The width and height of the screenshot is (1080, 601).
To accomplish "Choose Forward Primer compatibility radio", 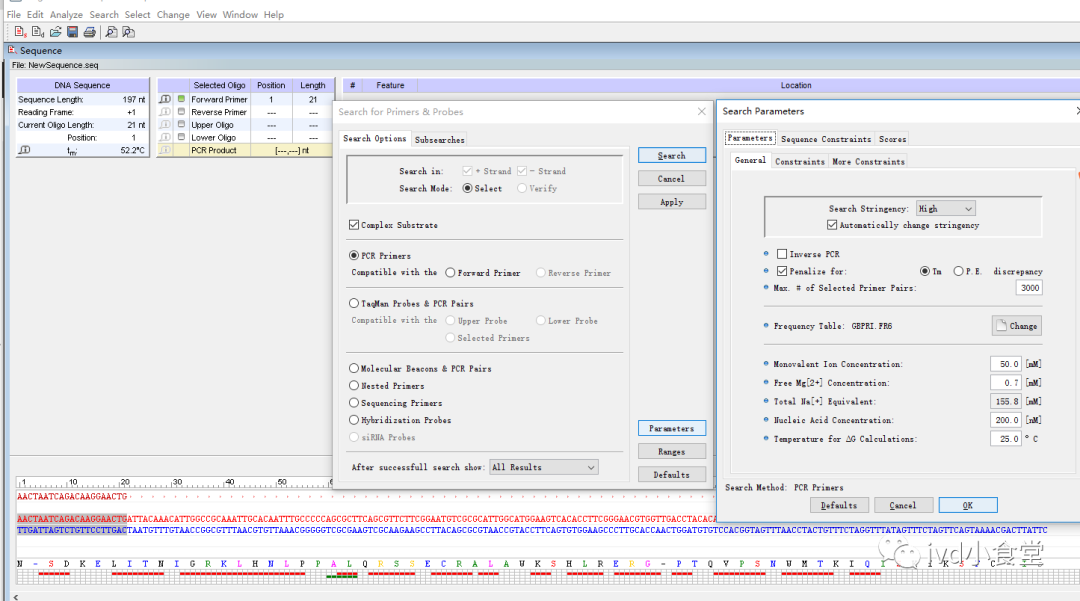I will click(450, 273).
